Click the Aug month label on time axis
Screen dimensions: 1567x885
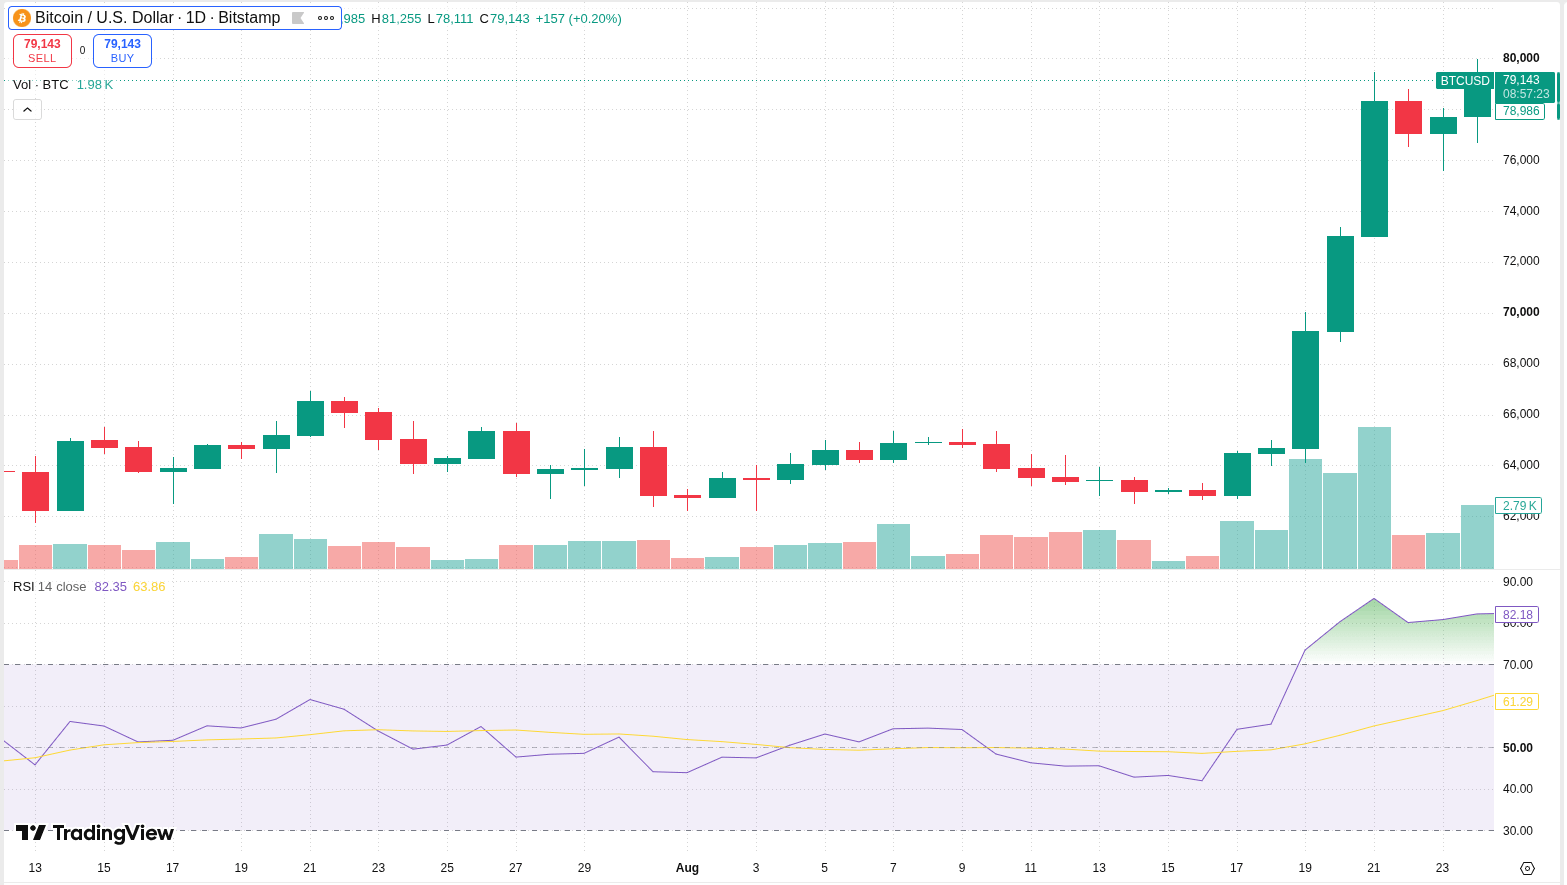687,868
